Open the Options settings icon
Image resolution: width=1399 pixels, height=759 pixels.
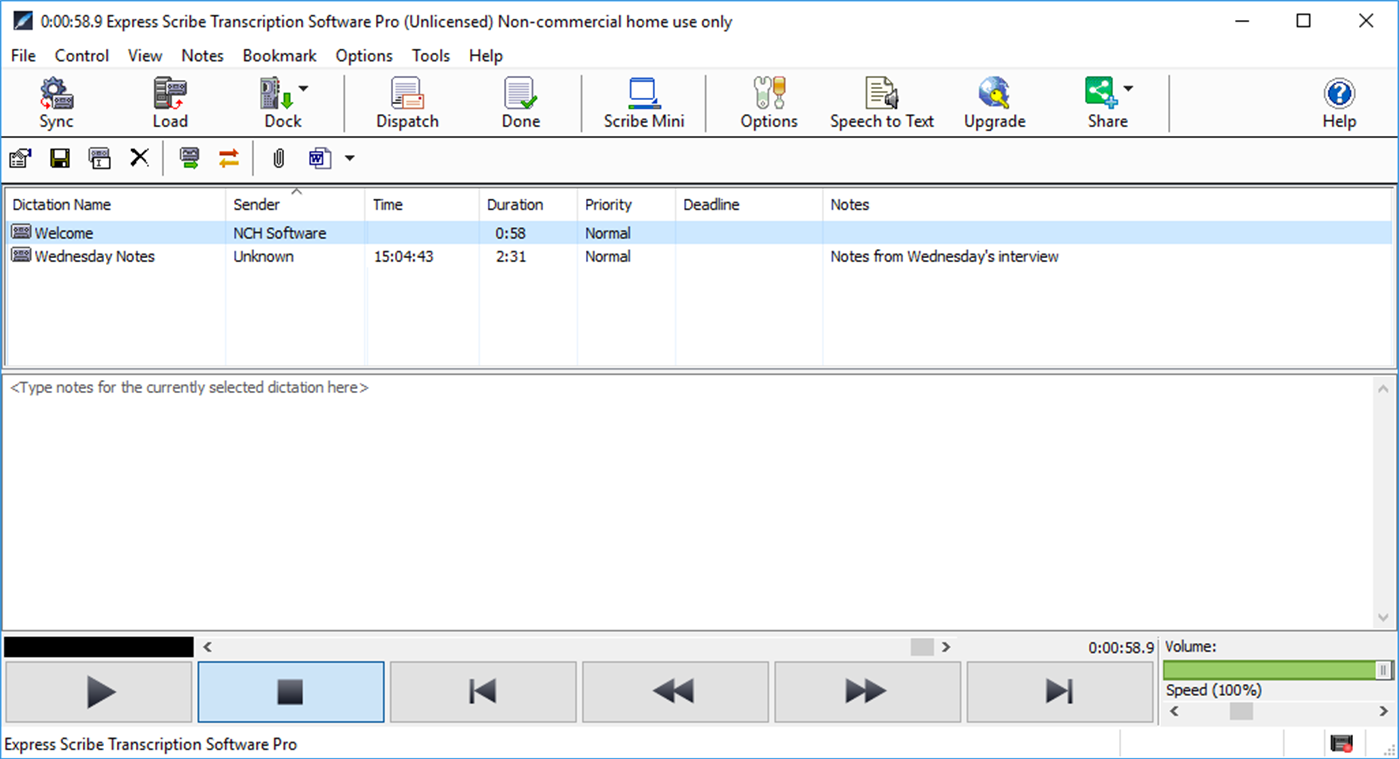click(768, 101)
